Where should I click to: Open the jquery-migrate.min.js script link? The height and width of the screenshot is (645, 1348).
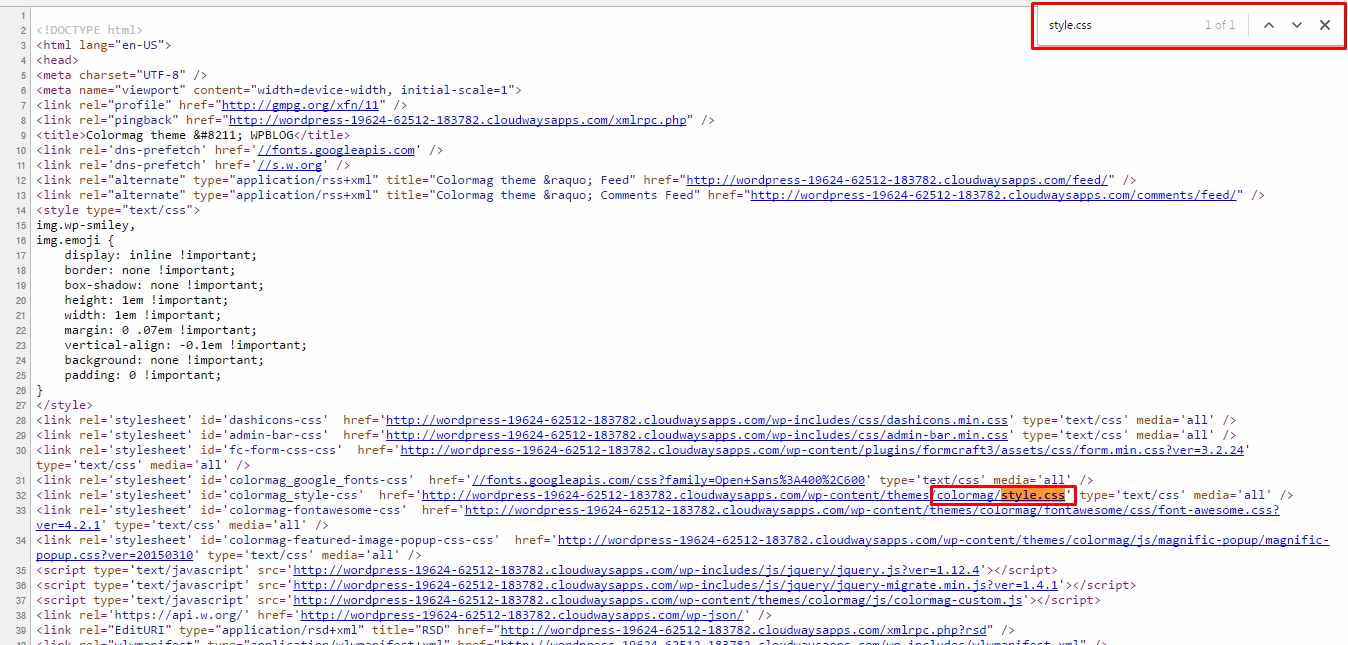click(675, 585)
